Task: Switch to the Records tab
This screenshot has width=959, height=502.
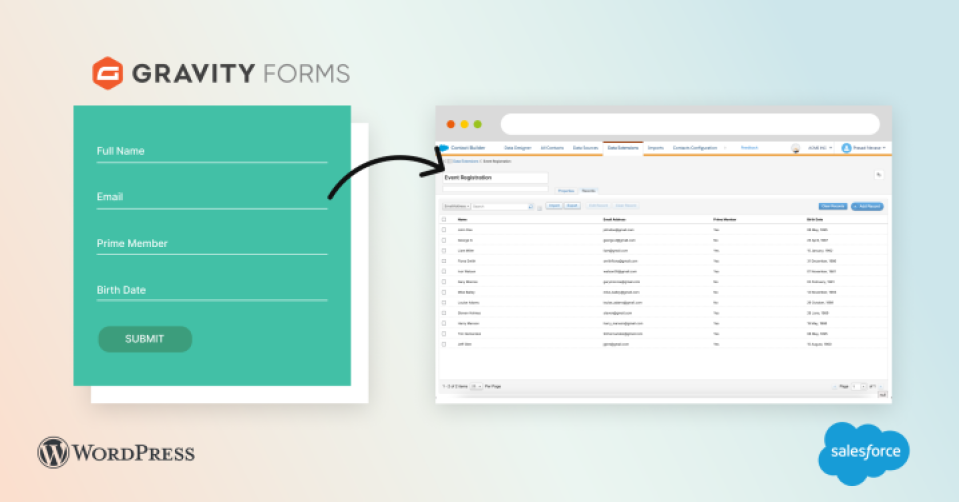Action: click(x=588, y=191)
